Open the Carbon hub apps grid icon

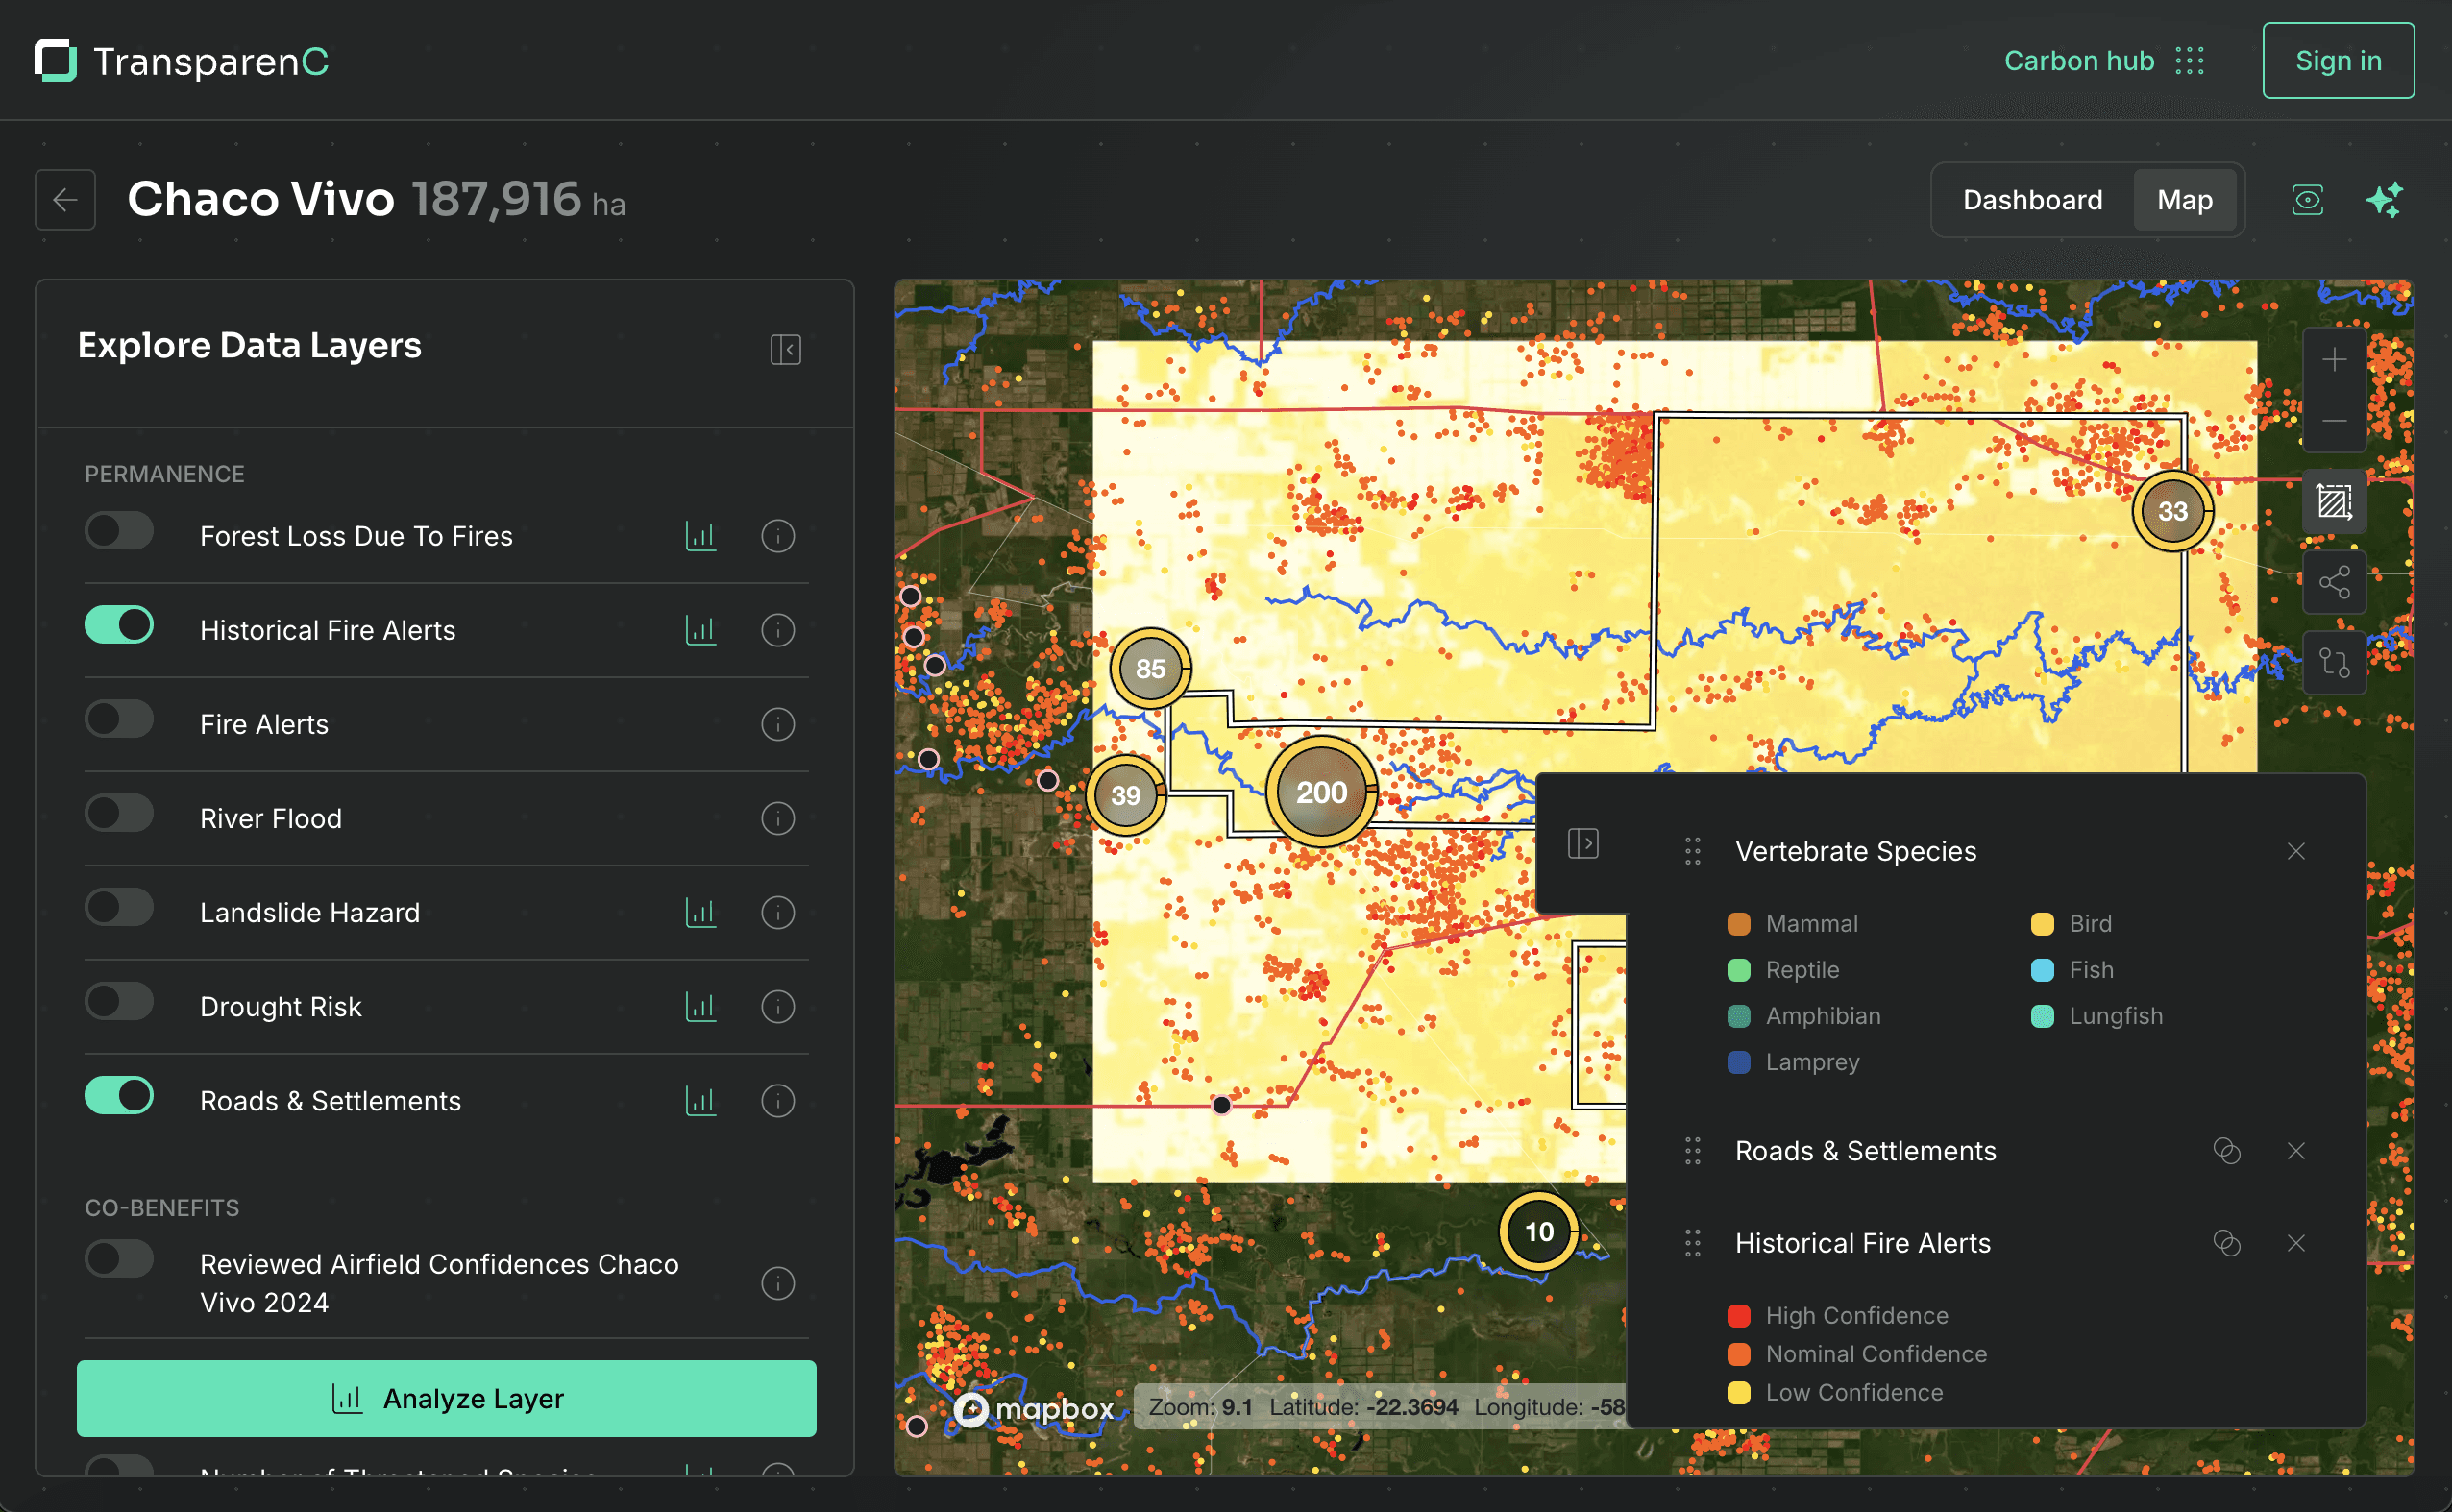[x=2190, y=61]
